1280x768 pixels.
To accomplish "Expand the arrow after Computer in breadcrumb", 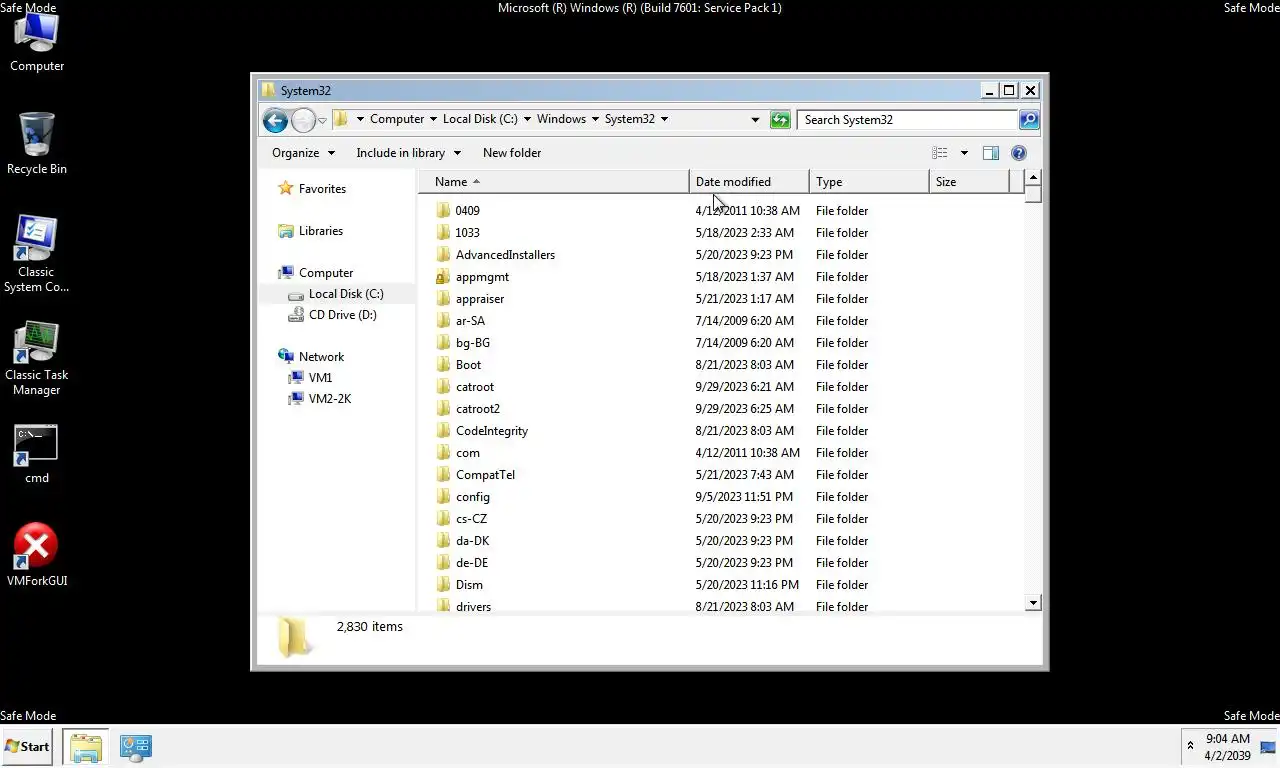I will click(x=433, y=119).
